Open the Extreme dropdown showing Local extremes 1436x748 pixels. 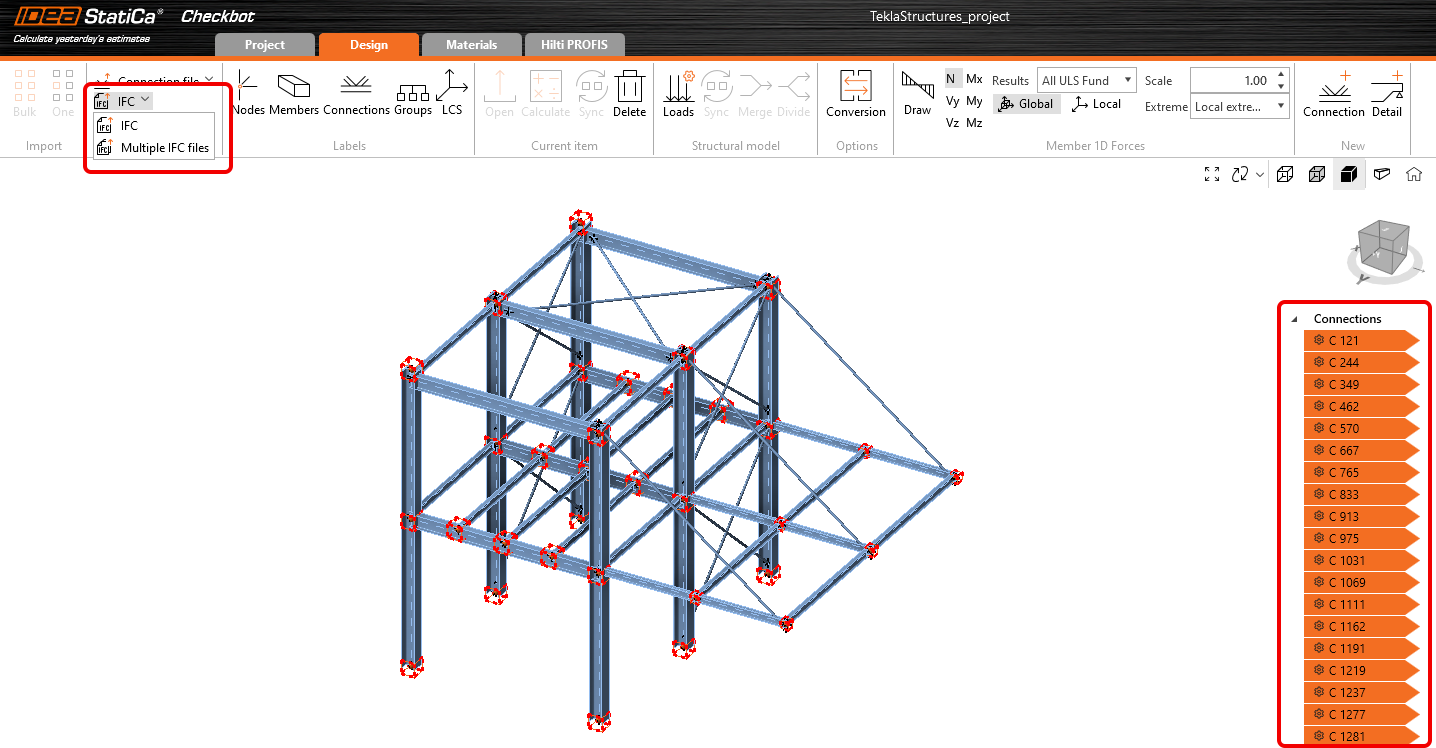point(1239,106)
